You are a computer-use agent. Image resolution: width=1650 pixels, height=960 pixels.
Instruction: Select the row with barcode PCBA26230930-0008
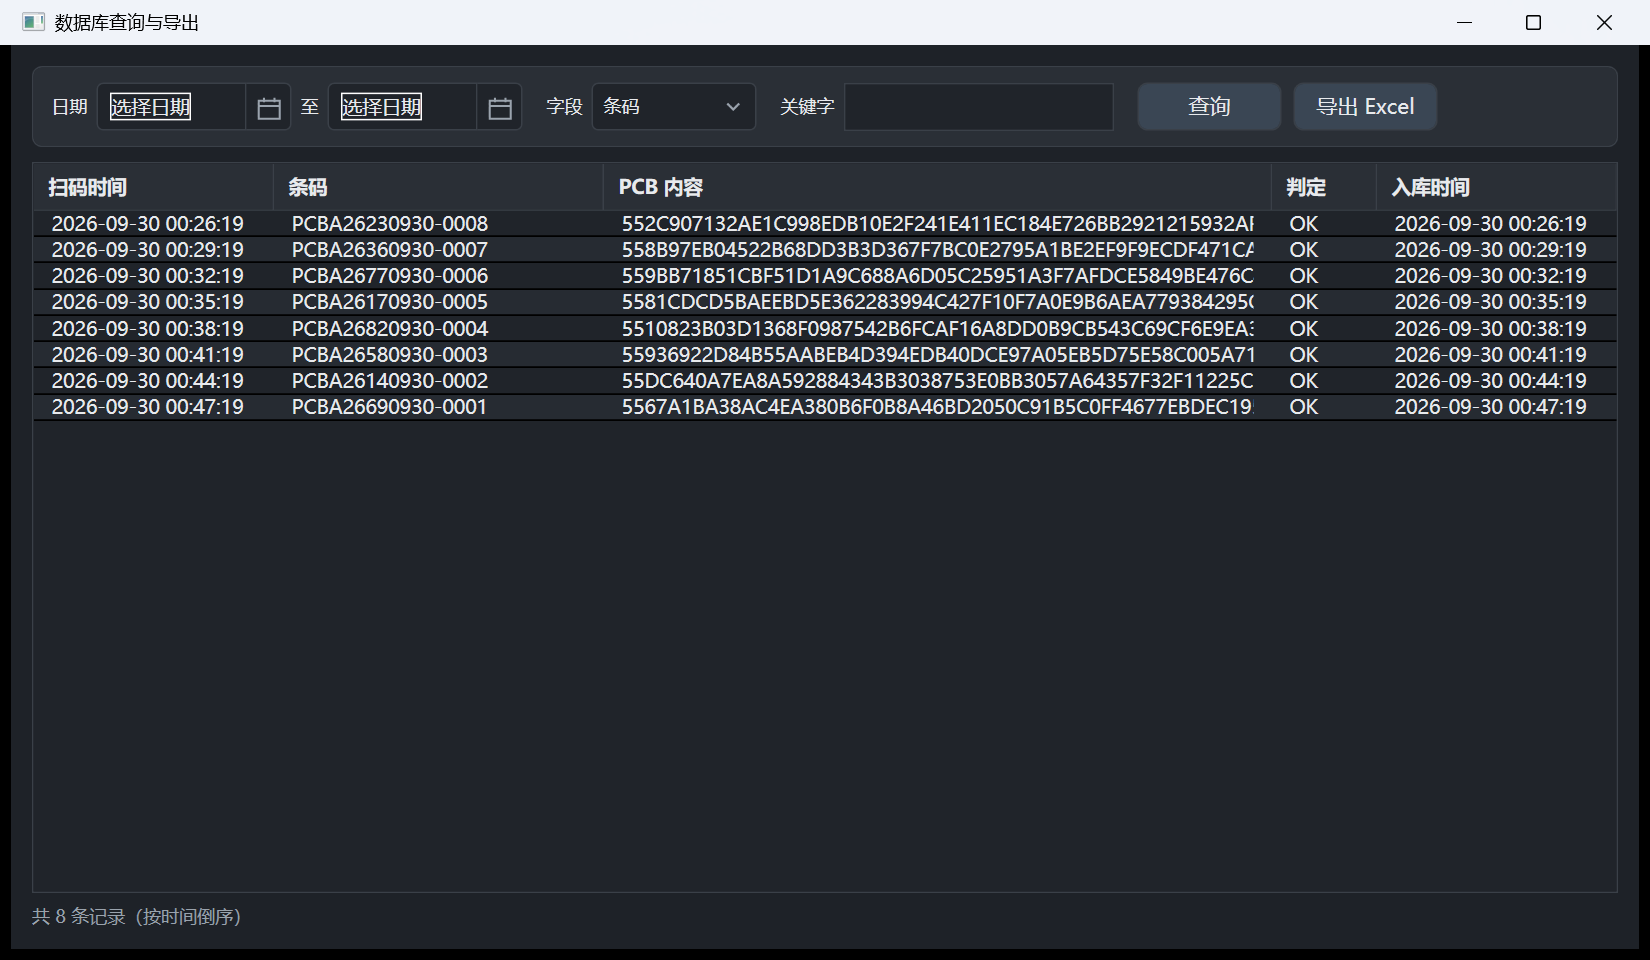click(825, 224)
